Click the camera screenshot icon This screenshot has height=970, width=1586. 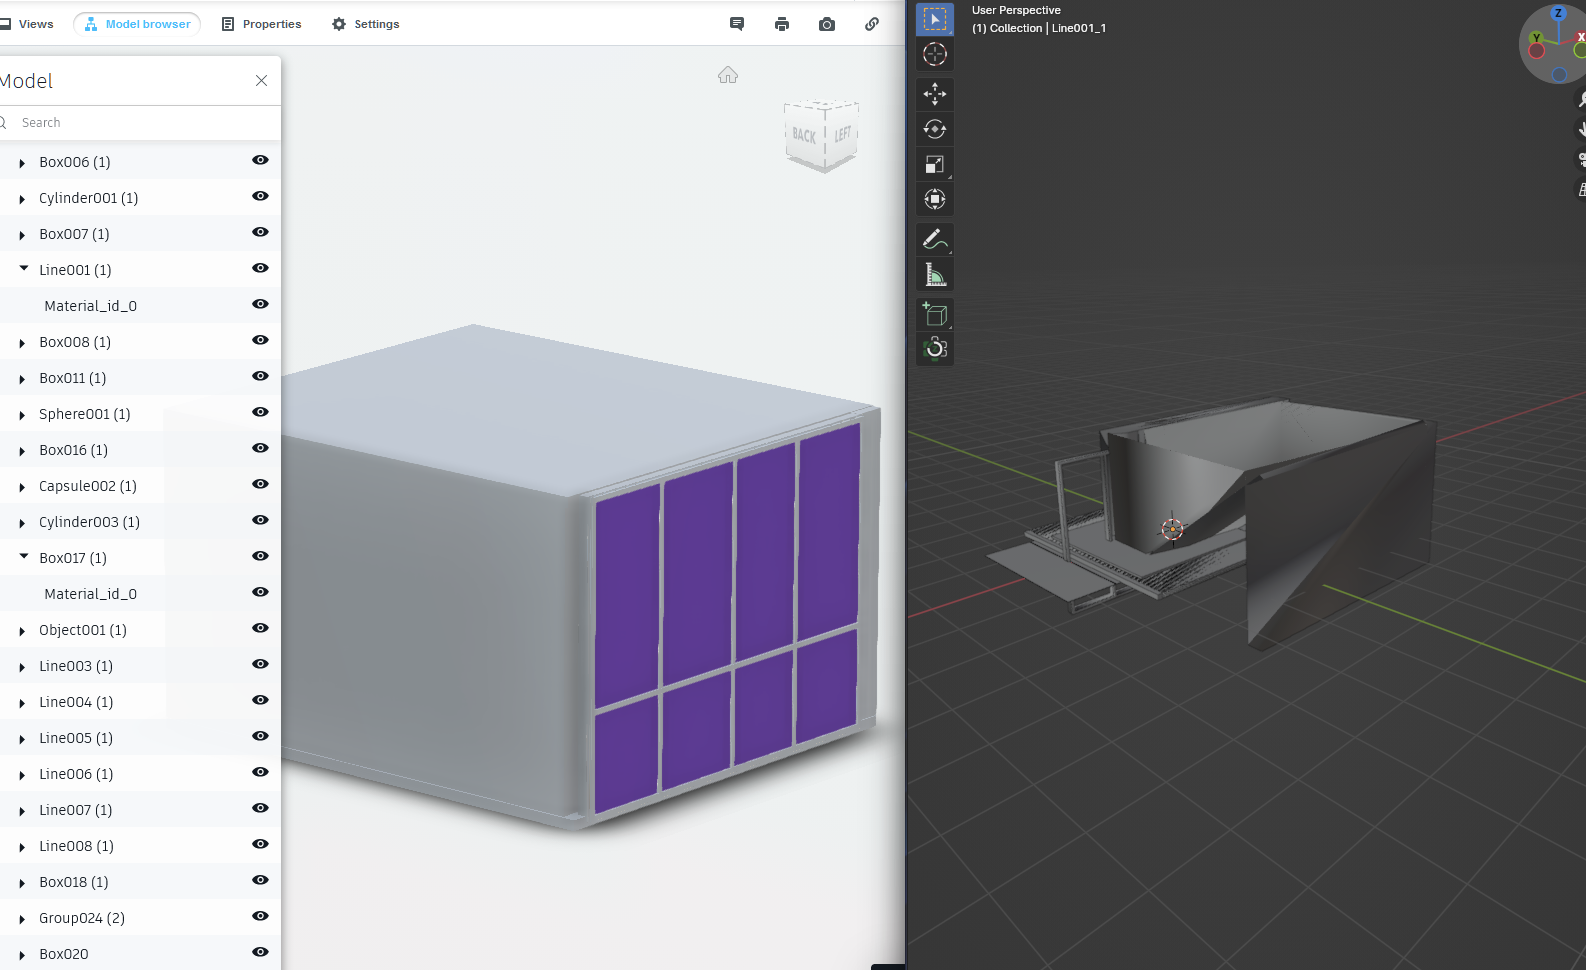(x=827, y=24)
